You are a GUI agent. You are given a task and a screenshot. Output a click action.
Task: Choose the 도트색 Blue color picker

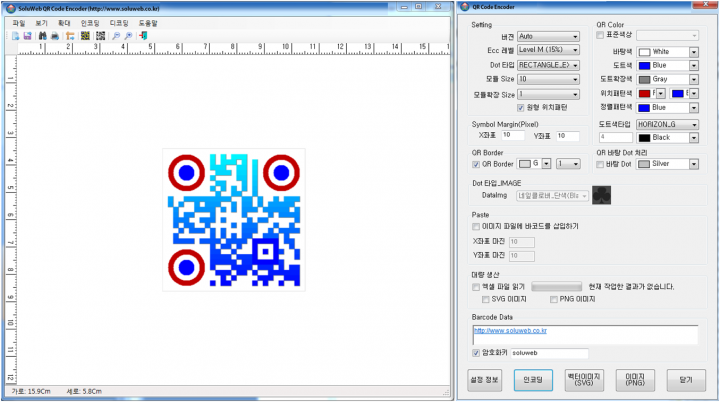[x=668, y=66]
